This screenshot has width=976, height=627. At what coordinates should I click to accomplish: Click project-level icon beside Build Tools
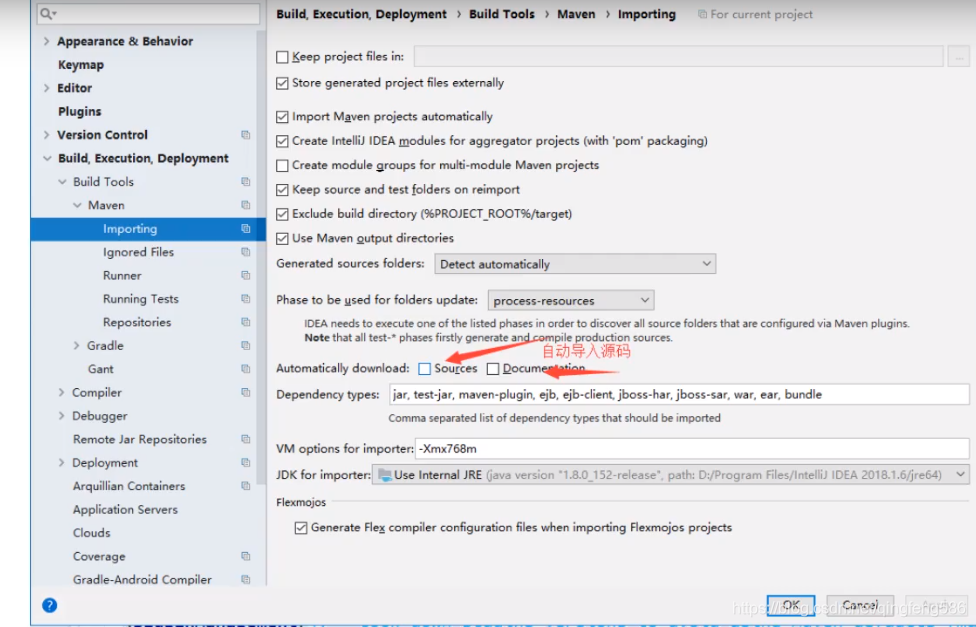pos(246,182)
